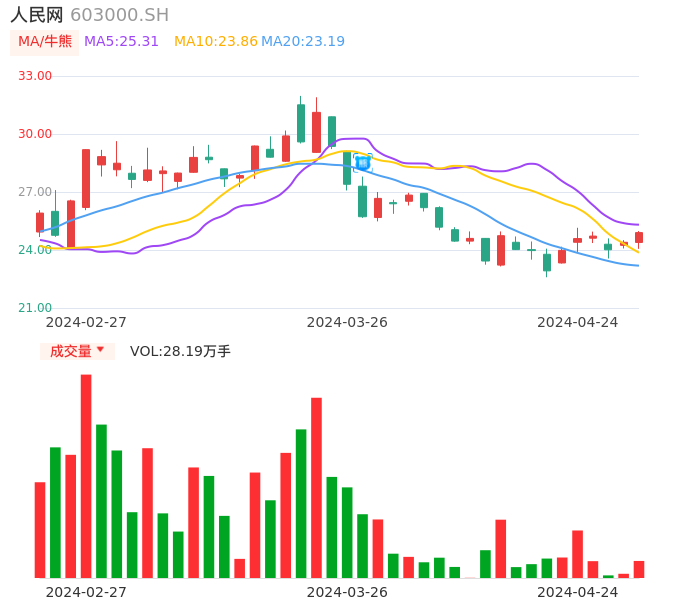Click the stock code 603000.SH
This screenshot has width=686, height=606.
pos(119,15)
